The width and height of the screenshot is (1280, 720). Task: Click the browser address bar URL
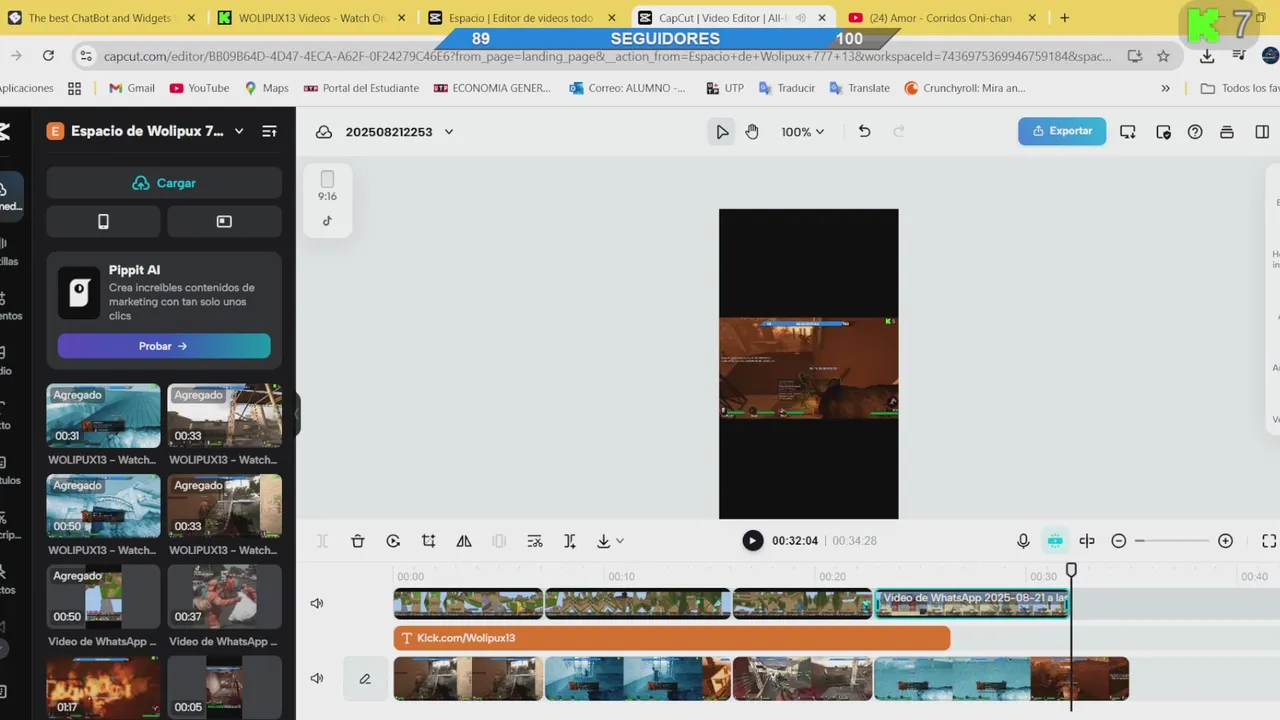[607, 57]
